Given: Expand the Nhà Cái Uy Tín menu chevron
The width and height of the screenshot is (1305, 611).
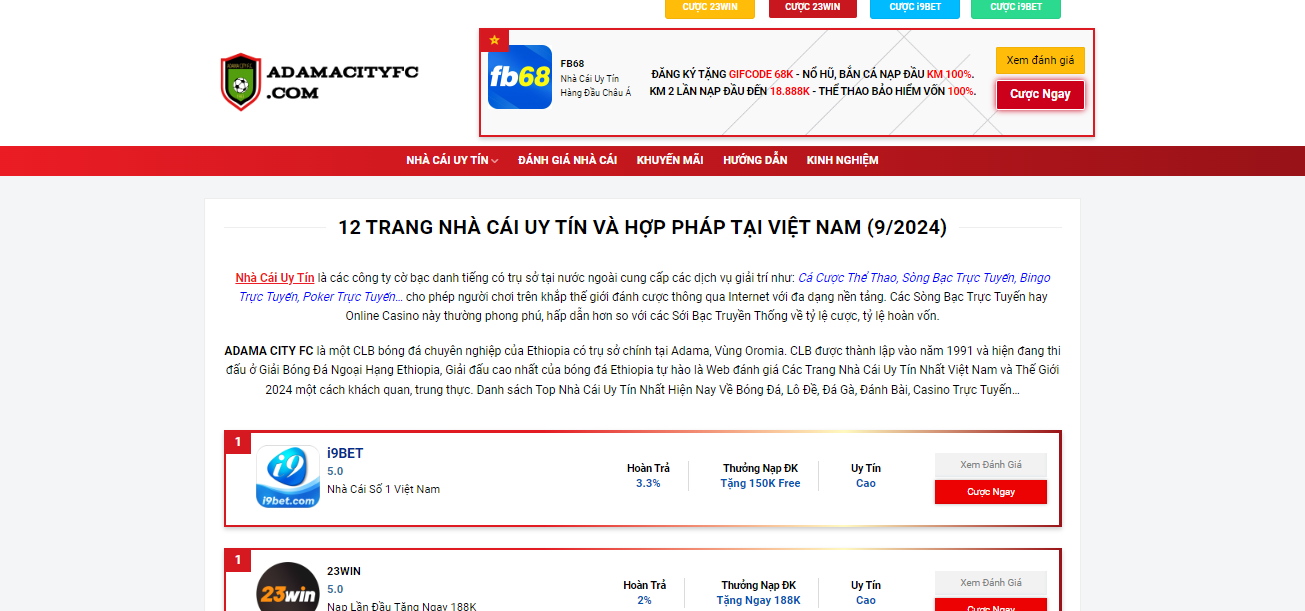Looking at the screenshot, I should [495, 161].
